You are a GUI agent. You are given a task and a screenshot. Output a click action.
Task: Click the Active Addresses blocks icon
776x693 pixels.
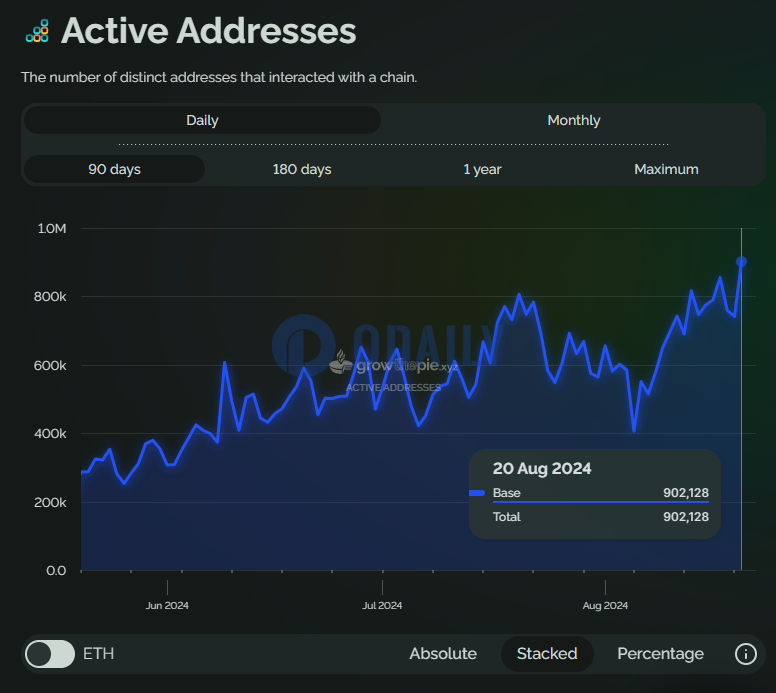click(x=37, y=31)
